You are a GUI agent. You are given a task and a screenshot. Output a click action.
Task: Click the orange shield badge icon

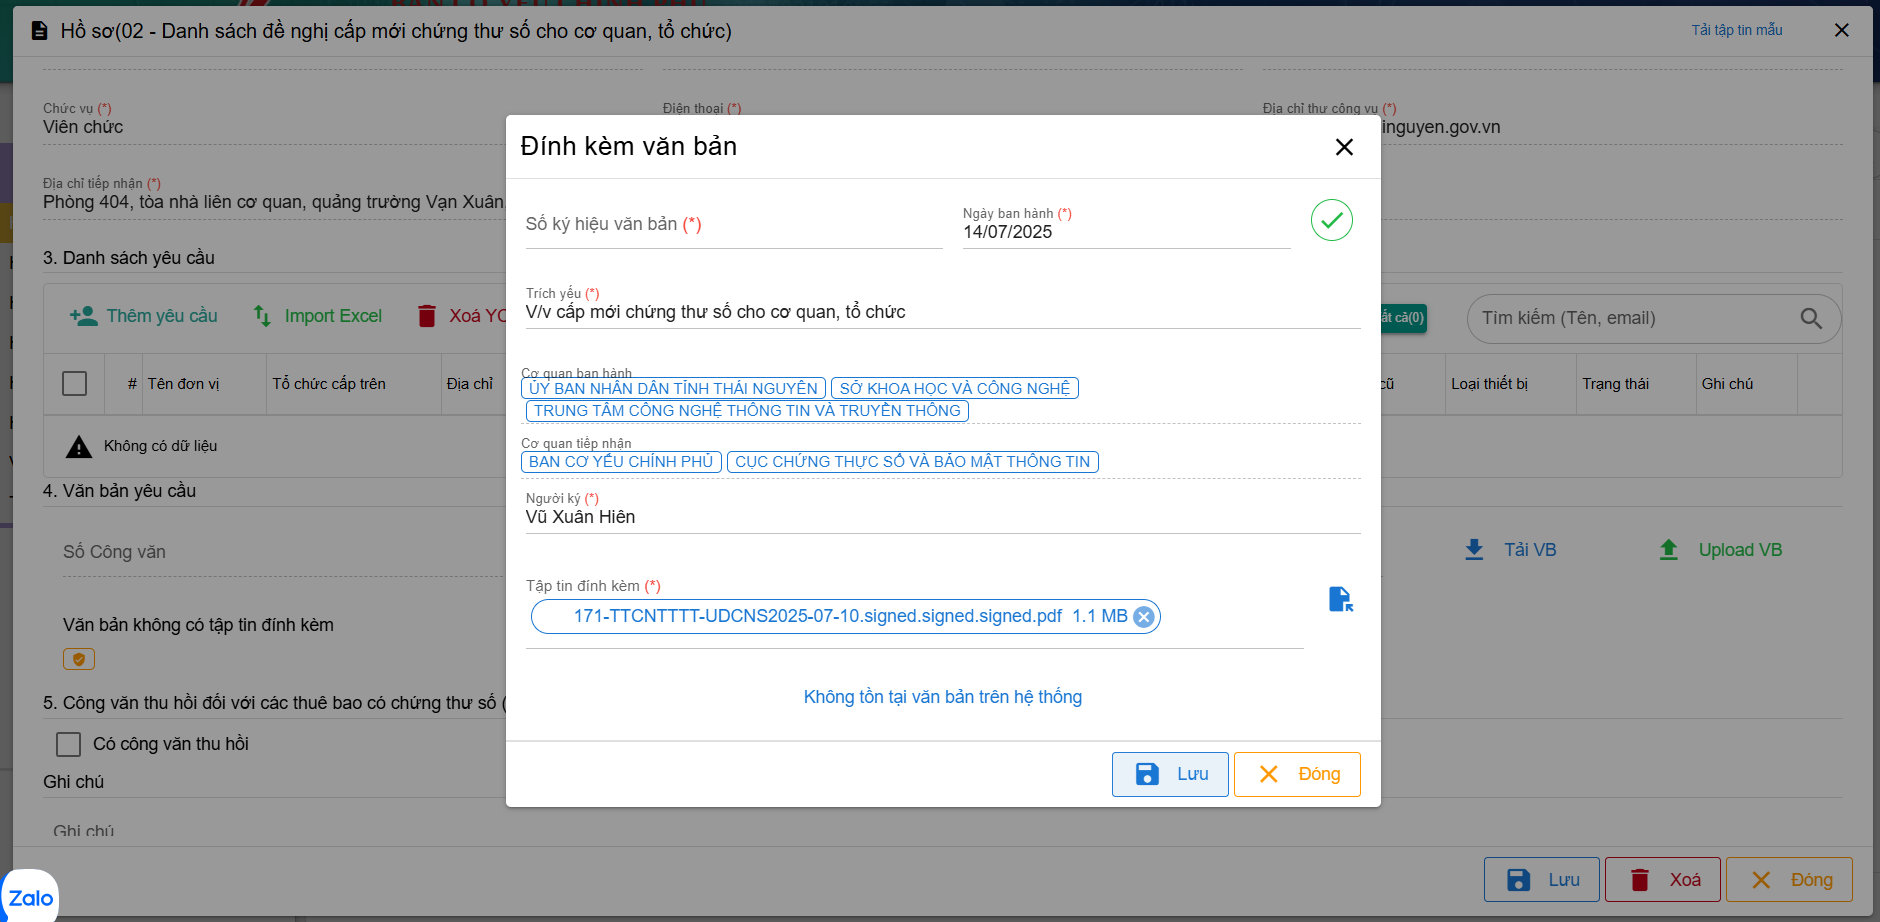click(x=79, y=659)
